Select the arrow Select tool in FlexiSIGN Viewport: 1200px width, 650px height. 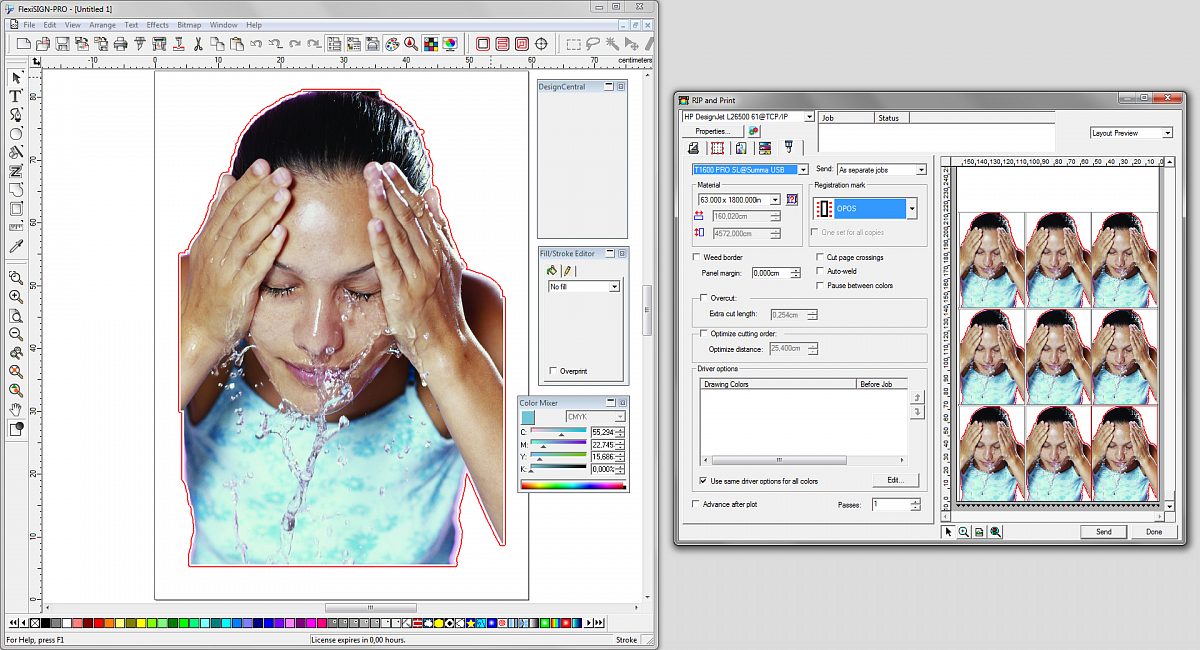(x=16, y=78)
